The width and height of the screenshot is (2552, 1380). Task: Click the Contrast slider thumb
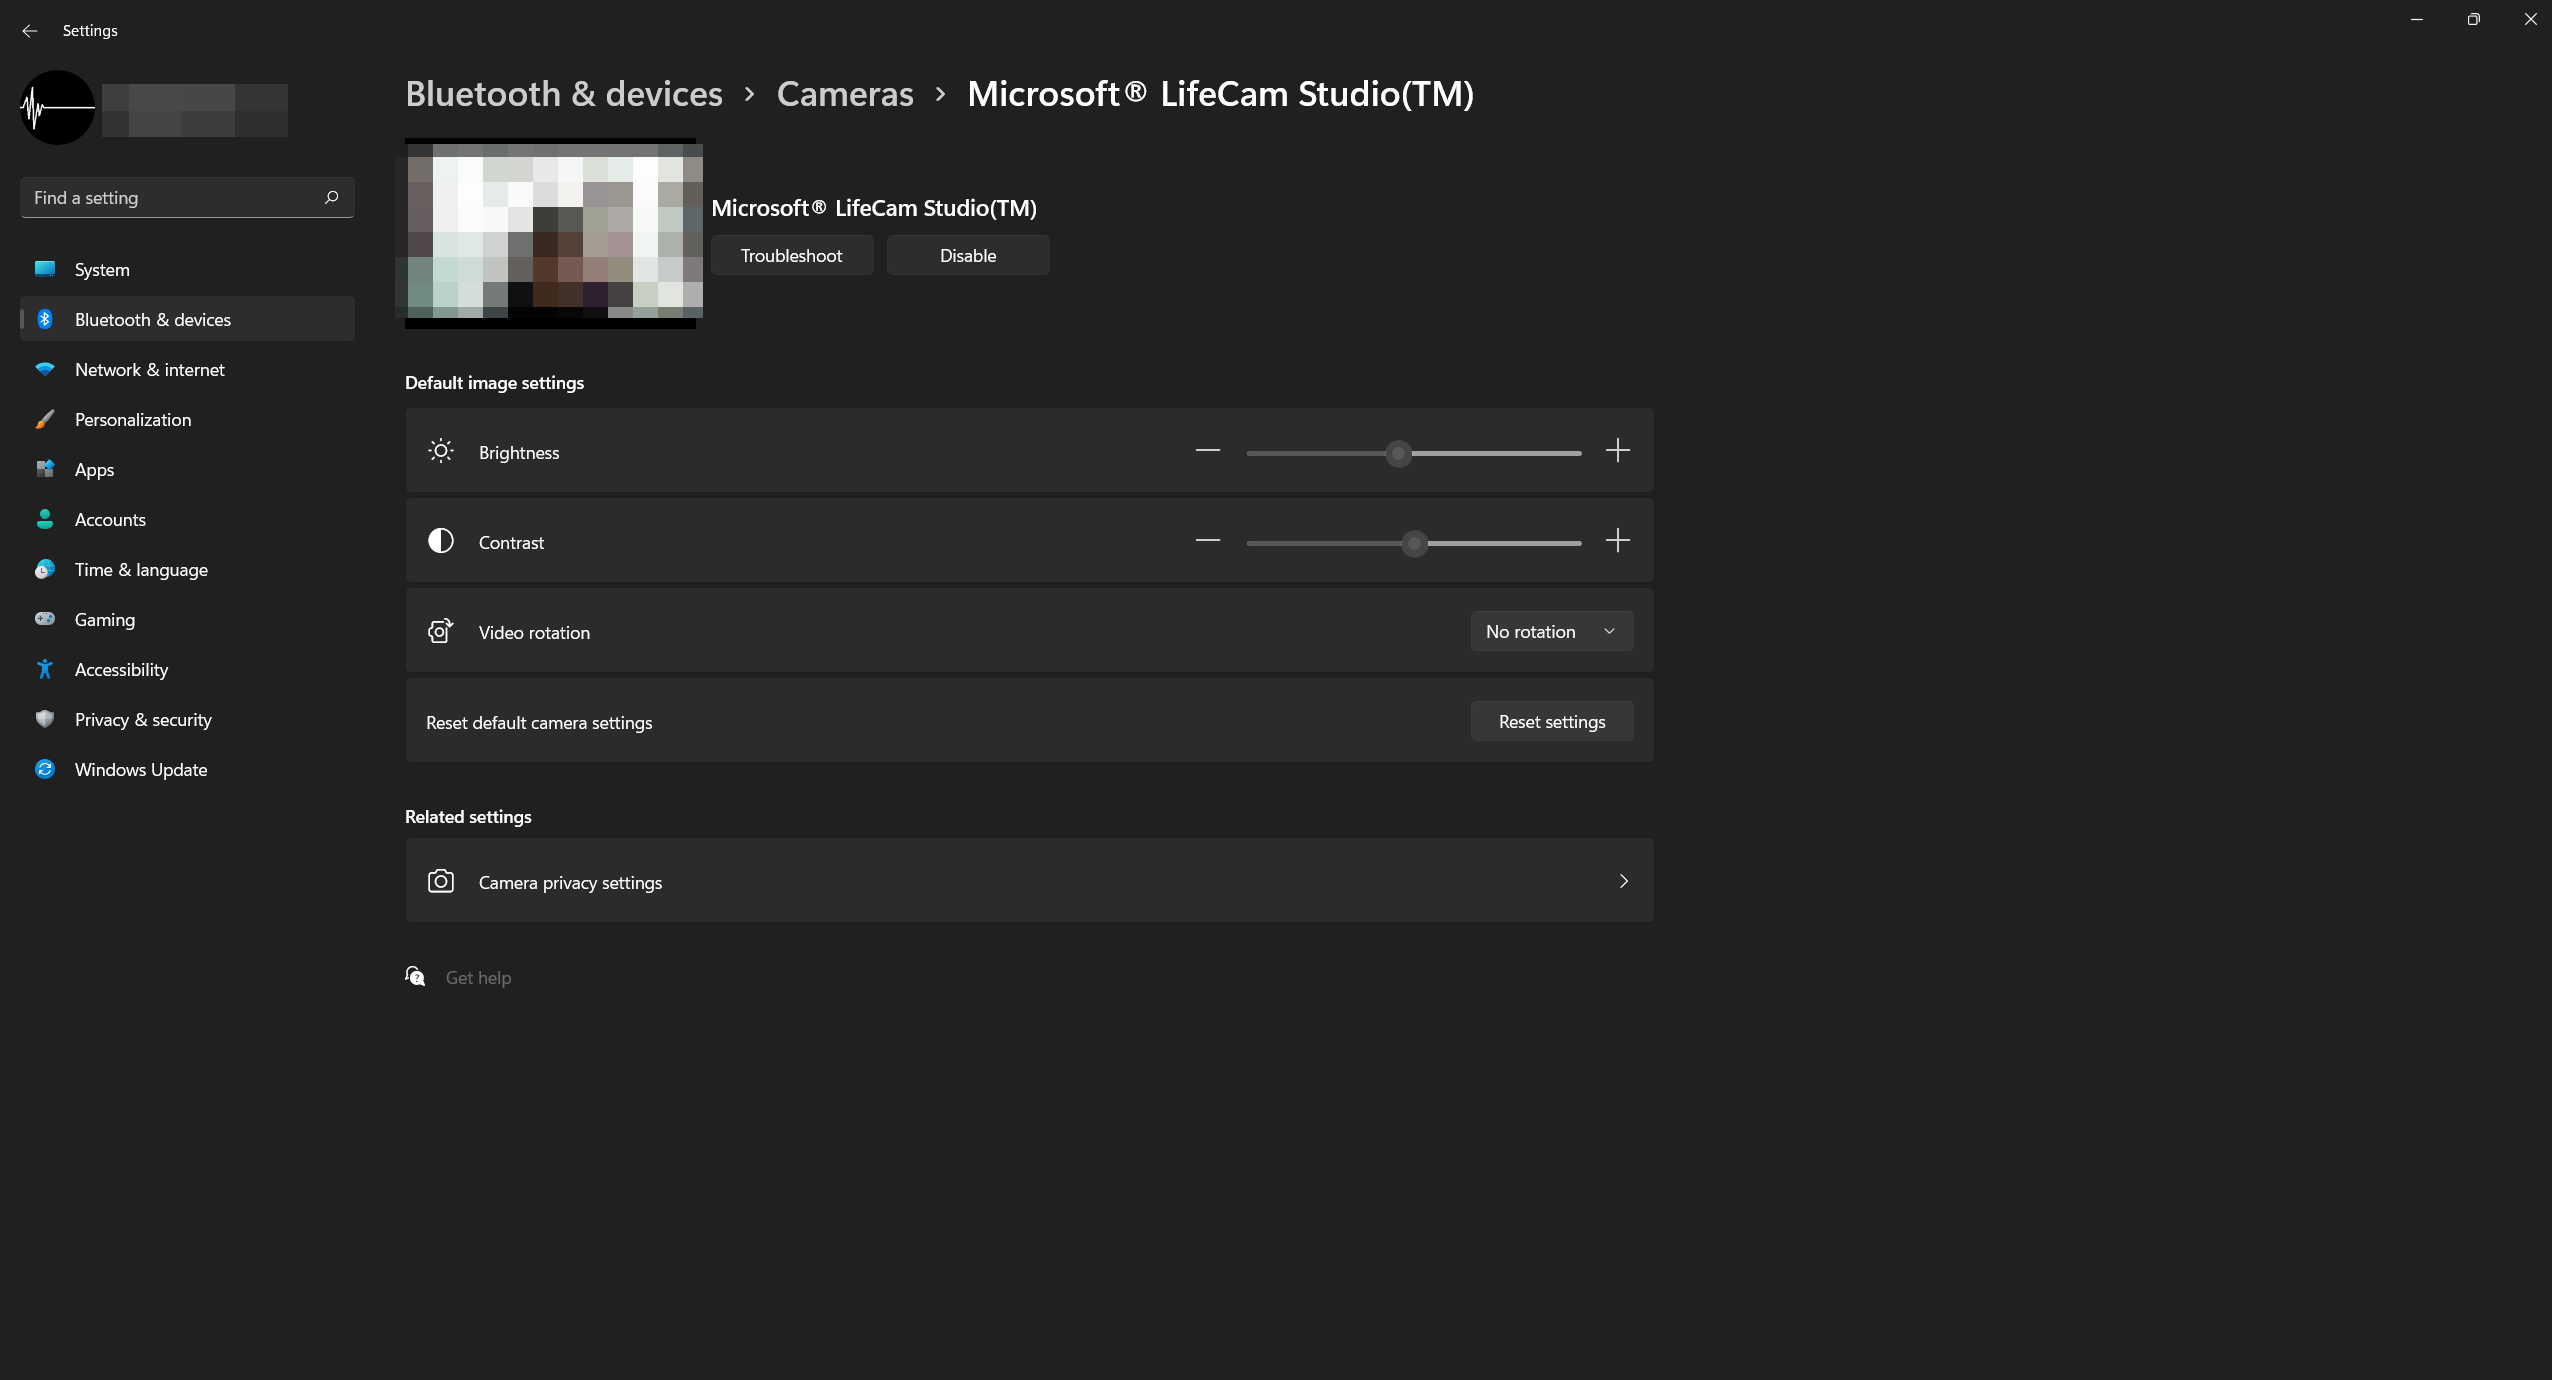(x=1414, y=543)
